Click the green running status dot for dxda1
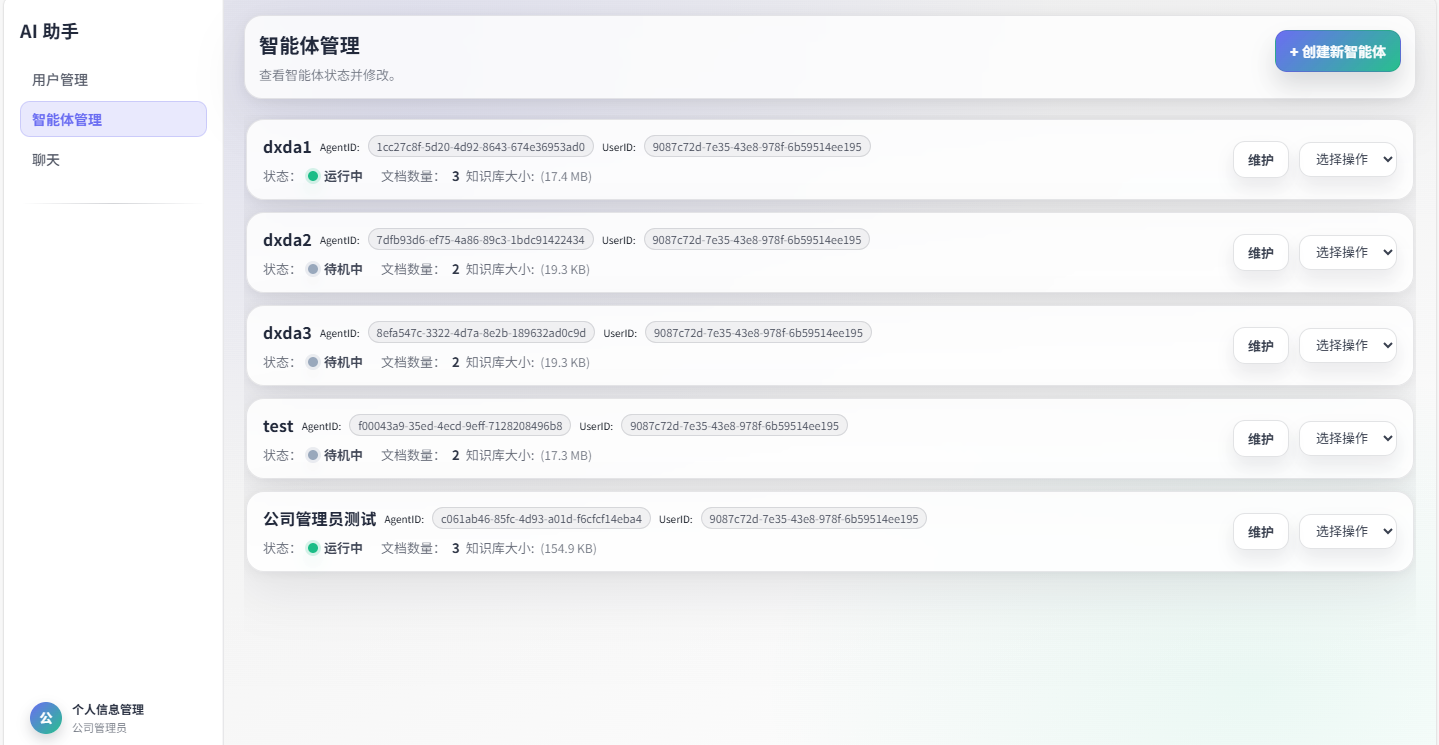Screen dimensions: 1439x745 (x=311, y=176)
